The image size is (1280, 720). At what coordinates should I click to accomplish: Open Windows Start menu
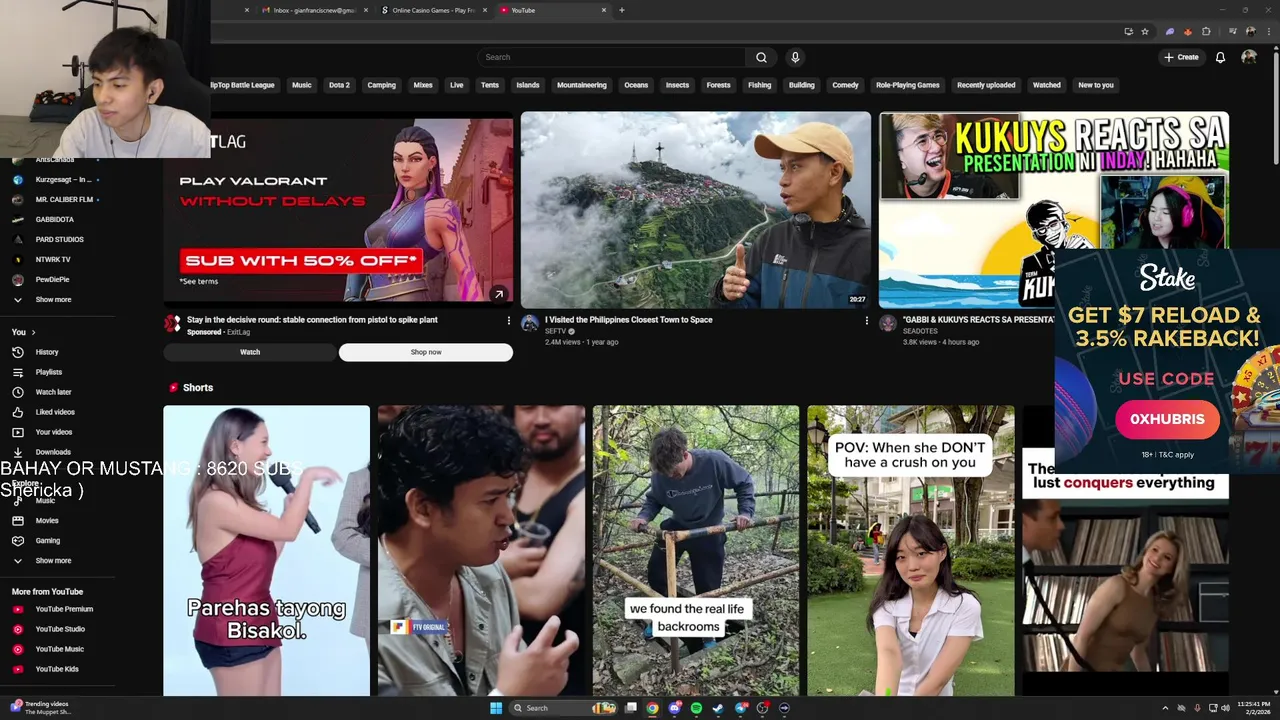tap(495, 708)
